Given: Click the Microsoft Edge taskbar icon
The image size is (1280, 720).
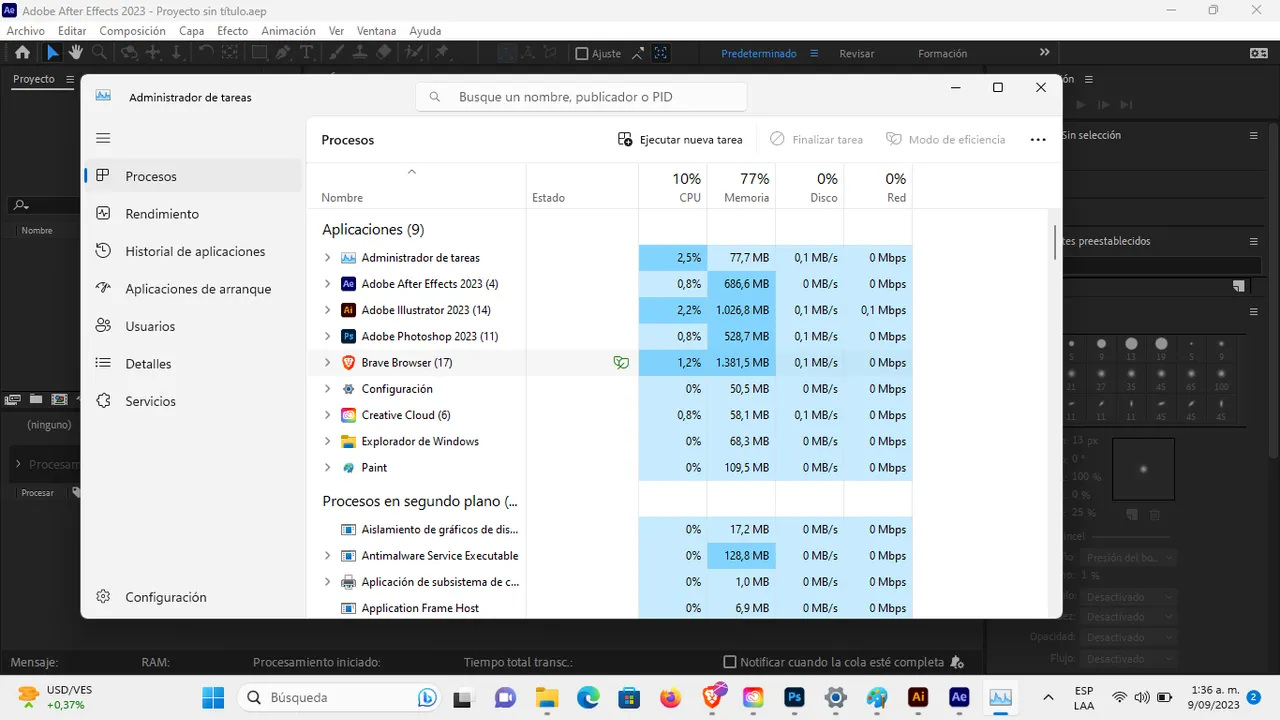Looking at the screenshot, I should [x=587, y=697].
